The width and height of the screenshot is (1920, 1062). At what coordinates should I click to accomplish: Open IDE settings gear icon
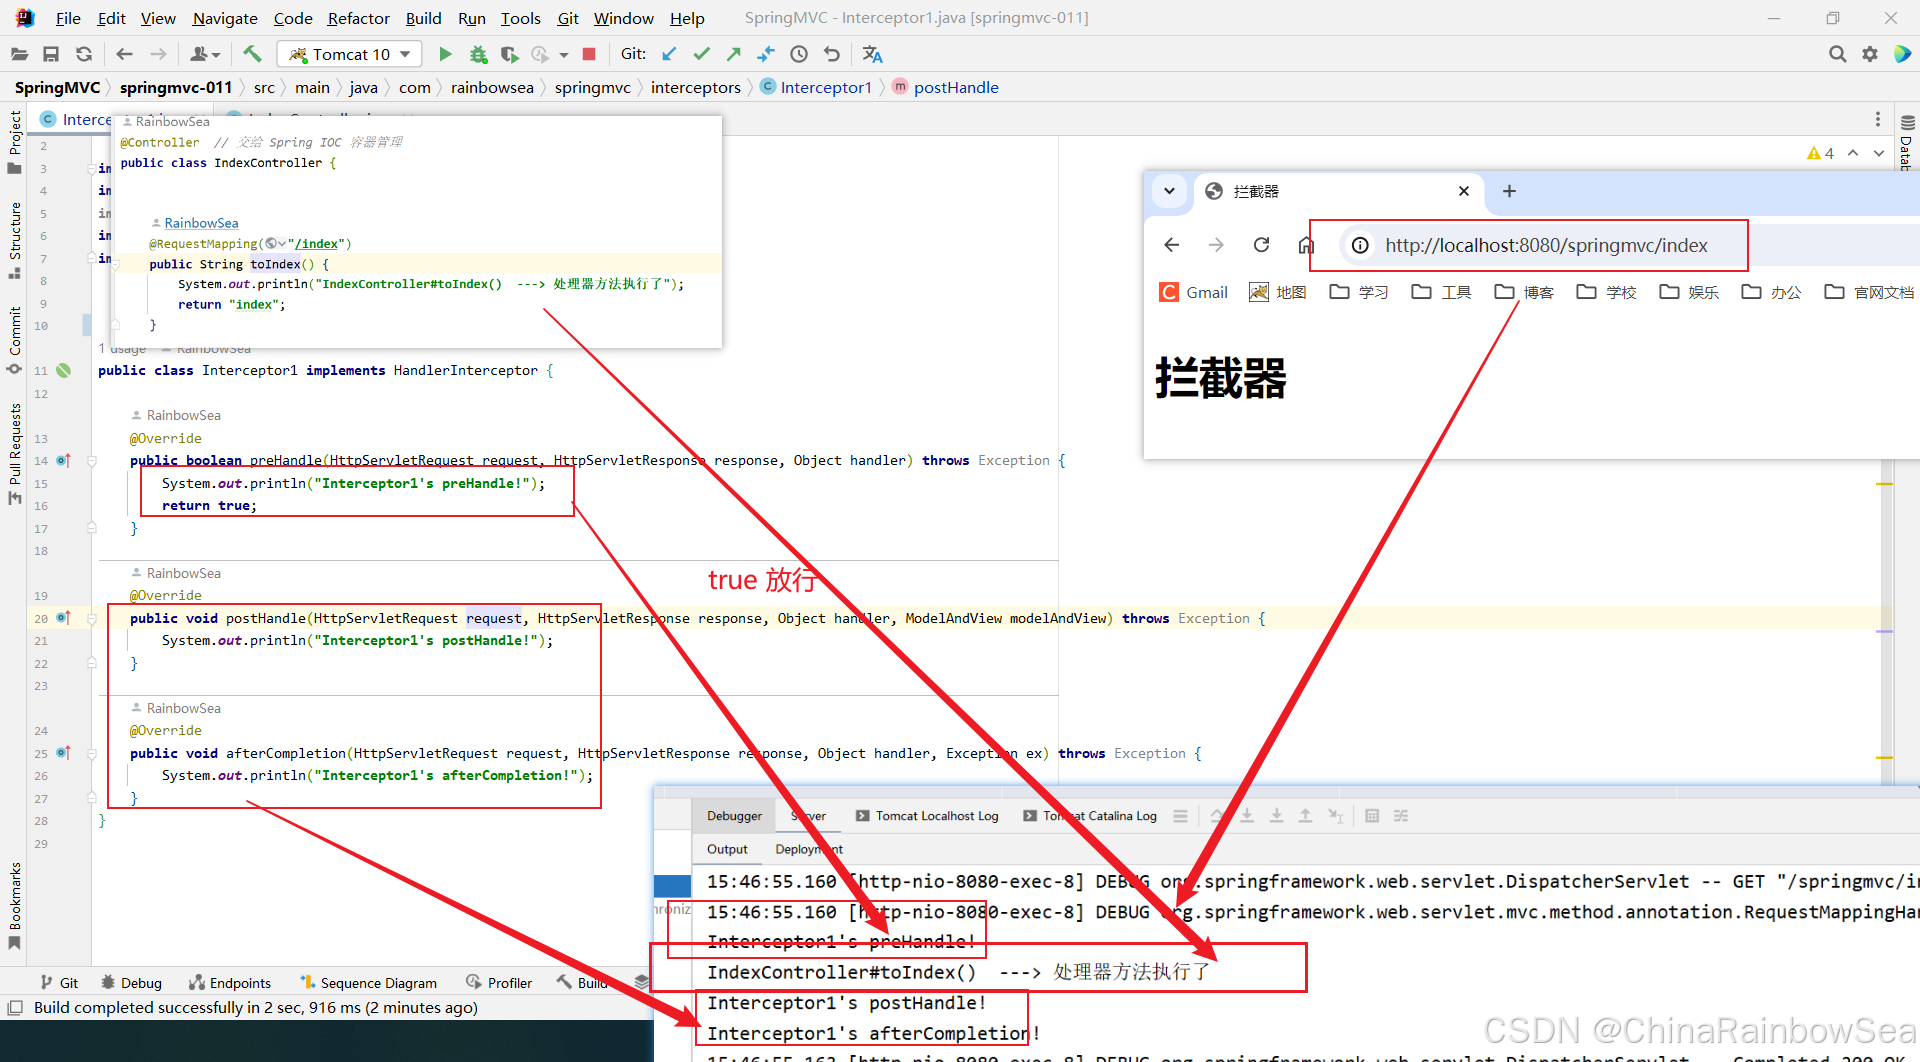(x=1870, y=54)
